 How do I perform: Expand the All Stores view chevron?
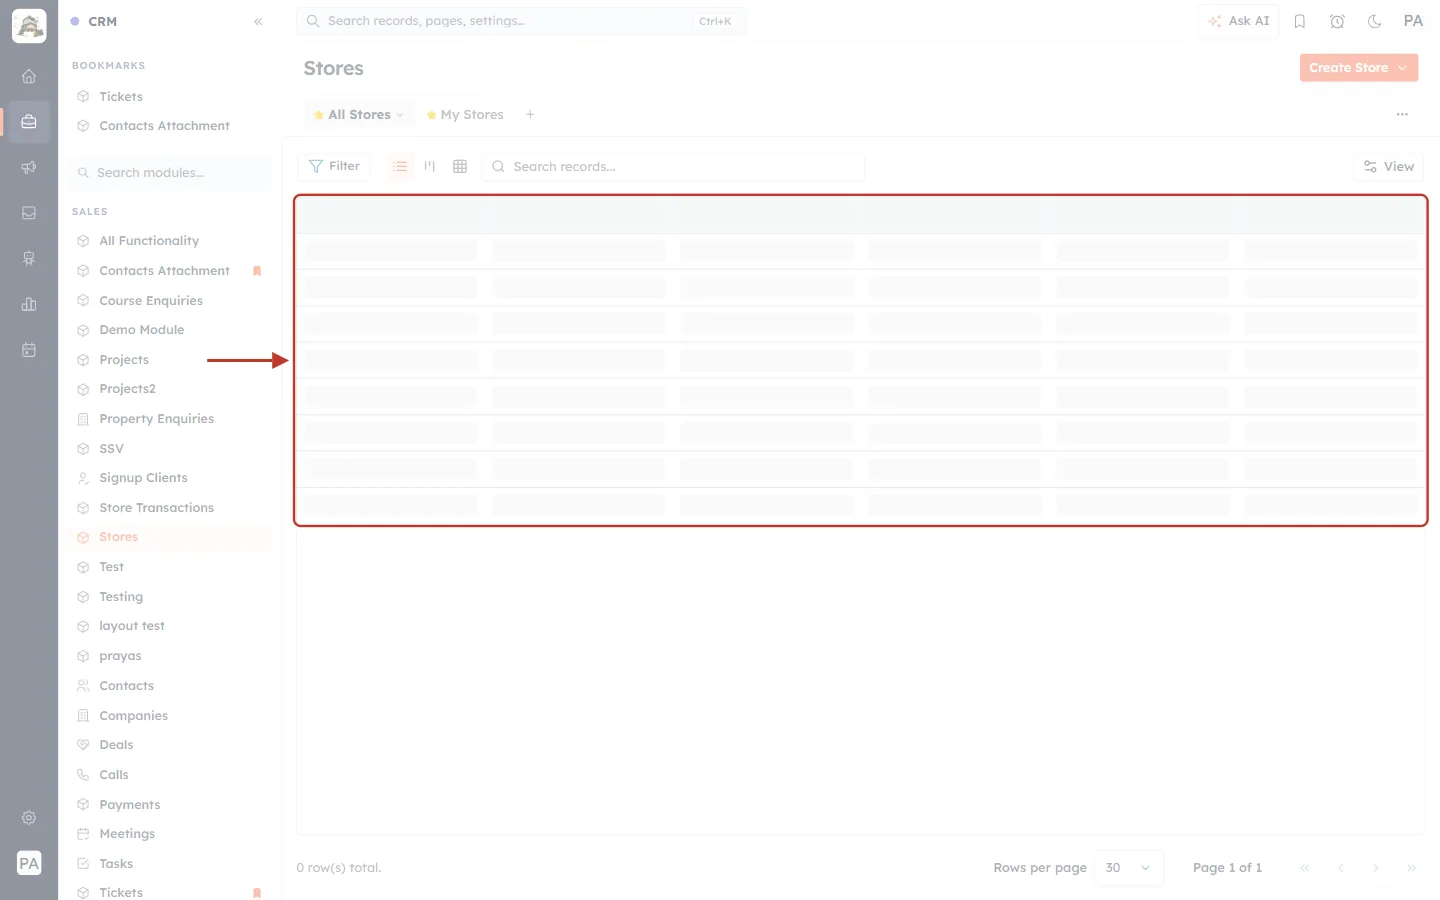point(400,115)
